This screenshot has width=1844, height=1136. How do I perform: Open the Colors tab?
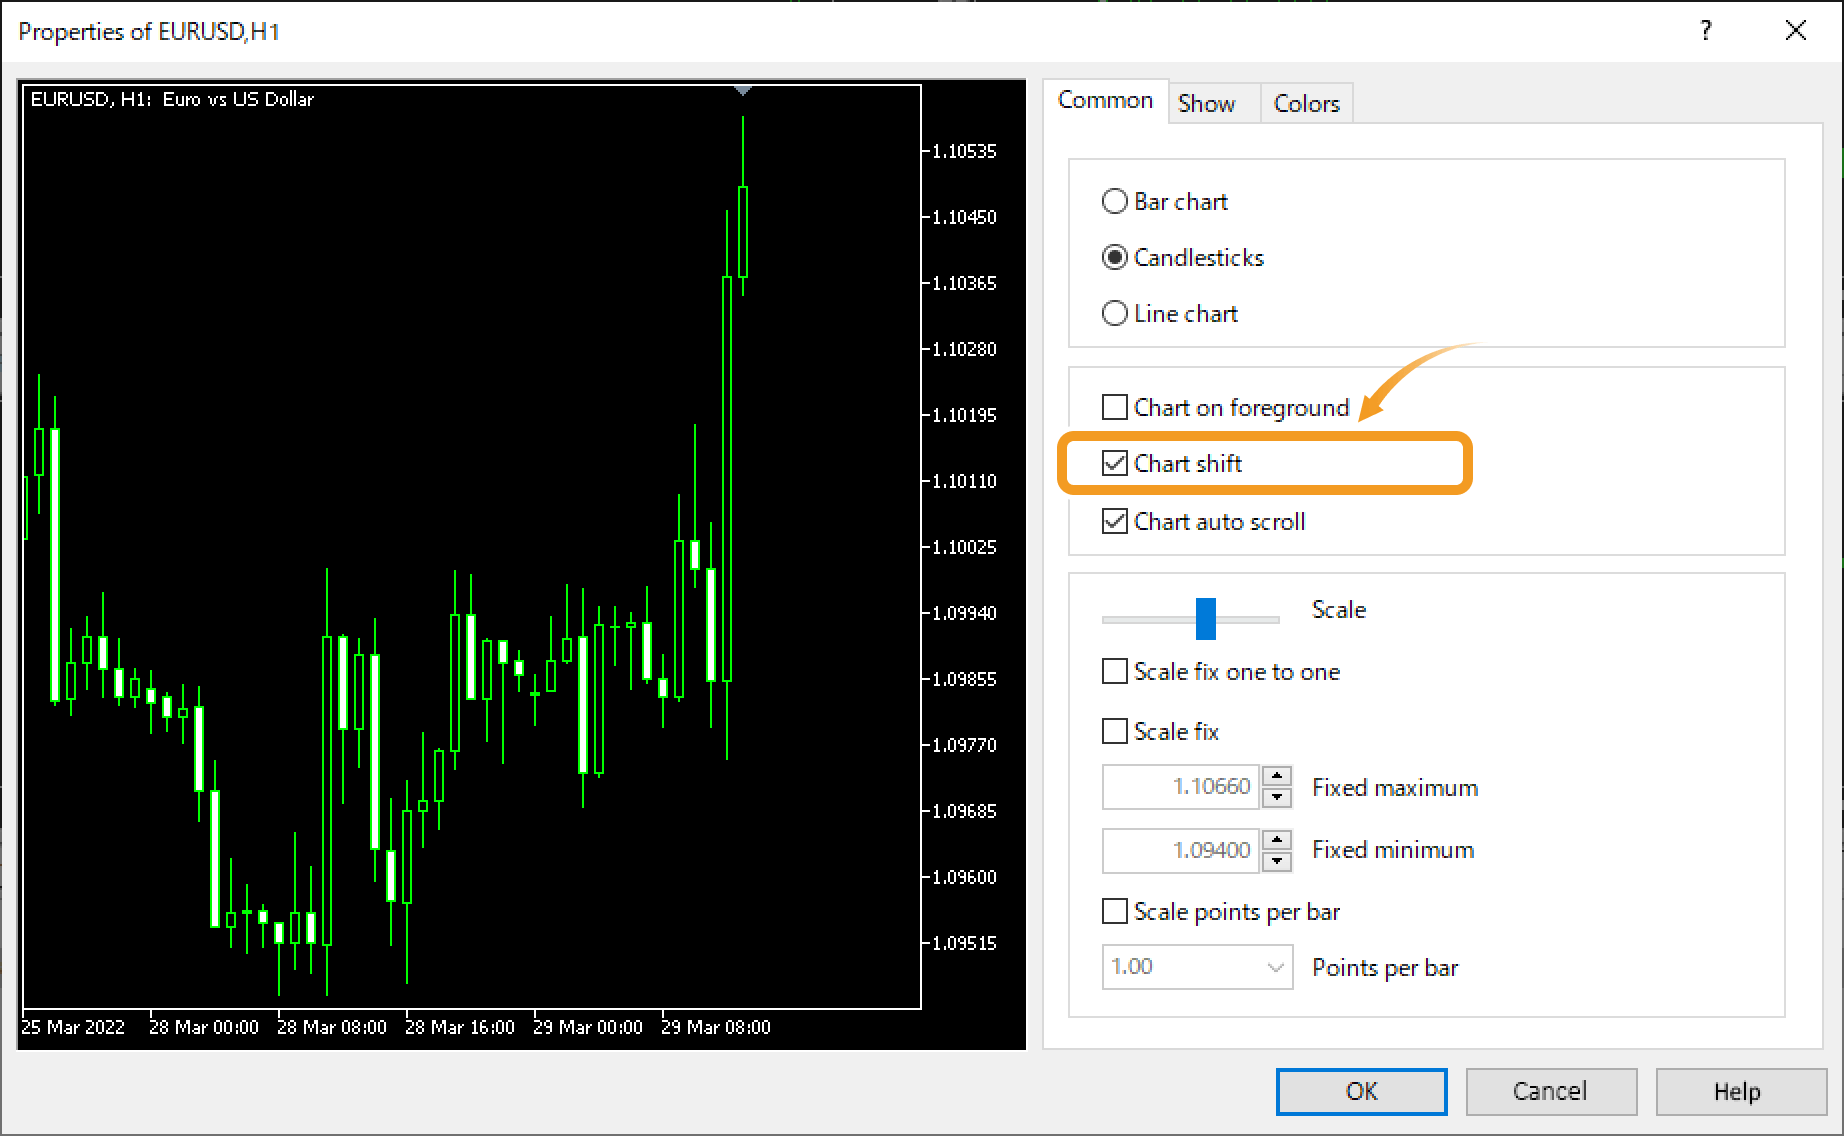1306,103
